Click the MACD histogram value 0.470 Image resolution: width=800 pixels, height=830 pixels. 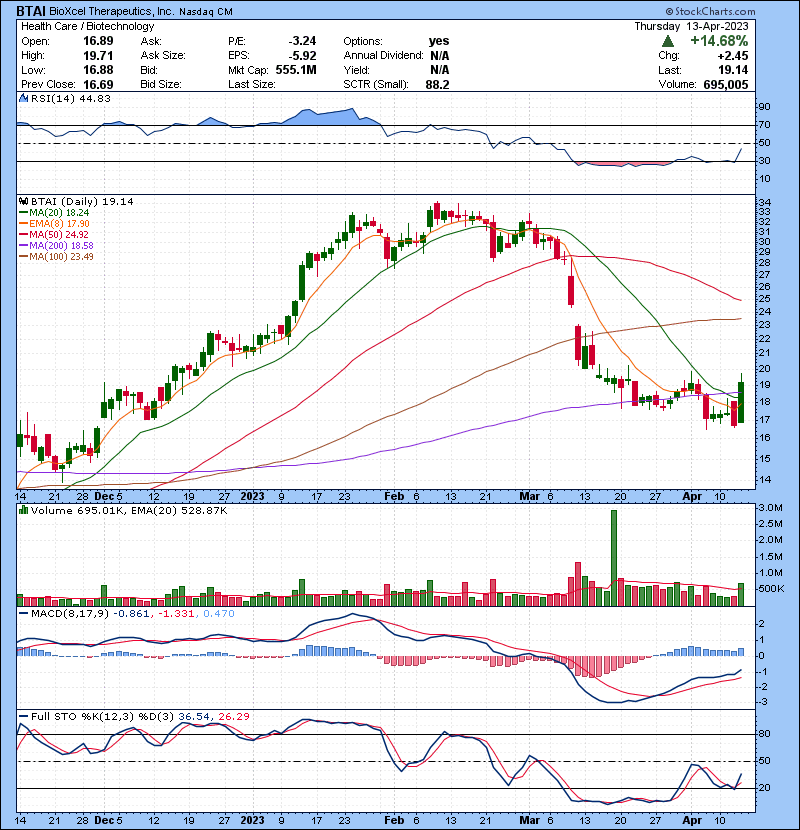219,614
